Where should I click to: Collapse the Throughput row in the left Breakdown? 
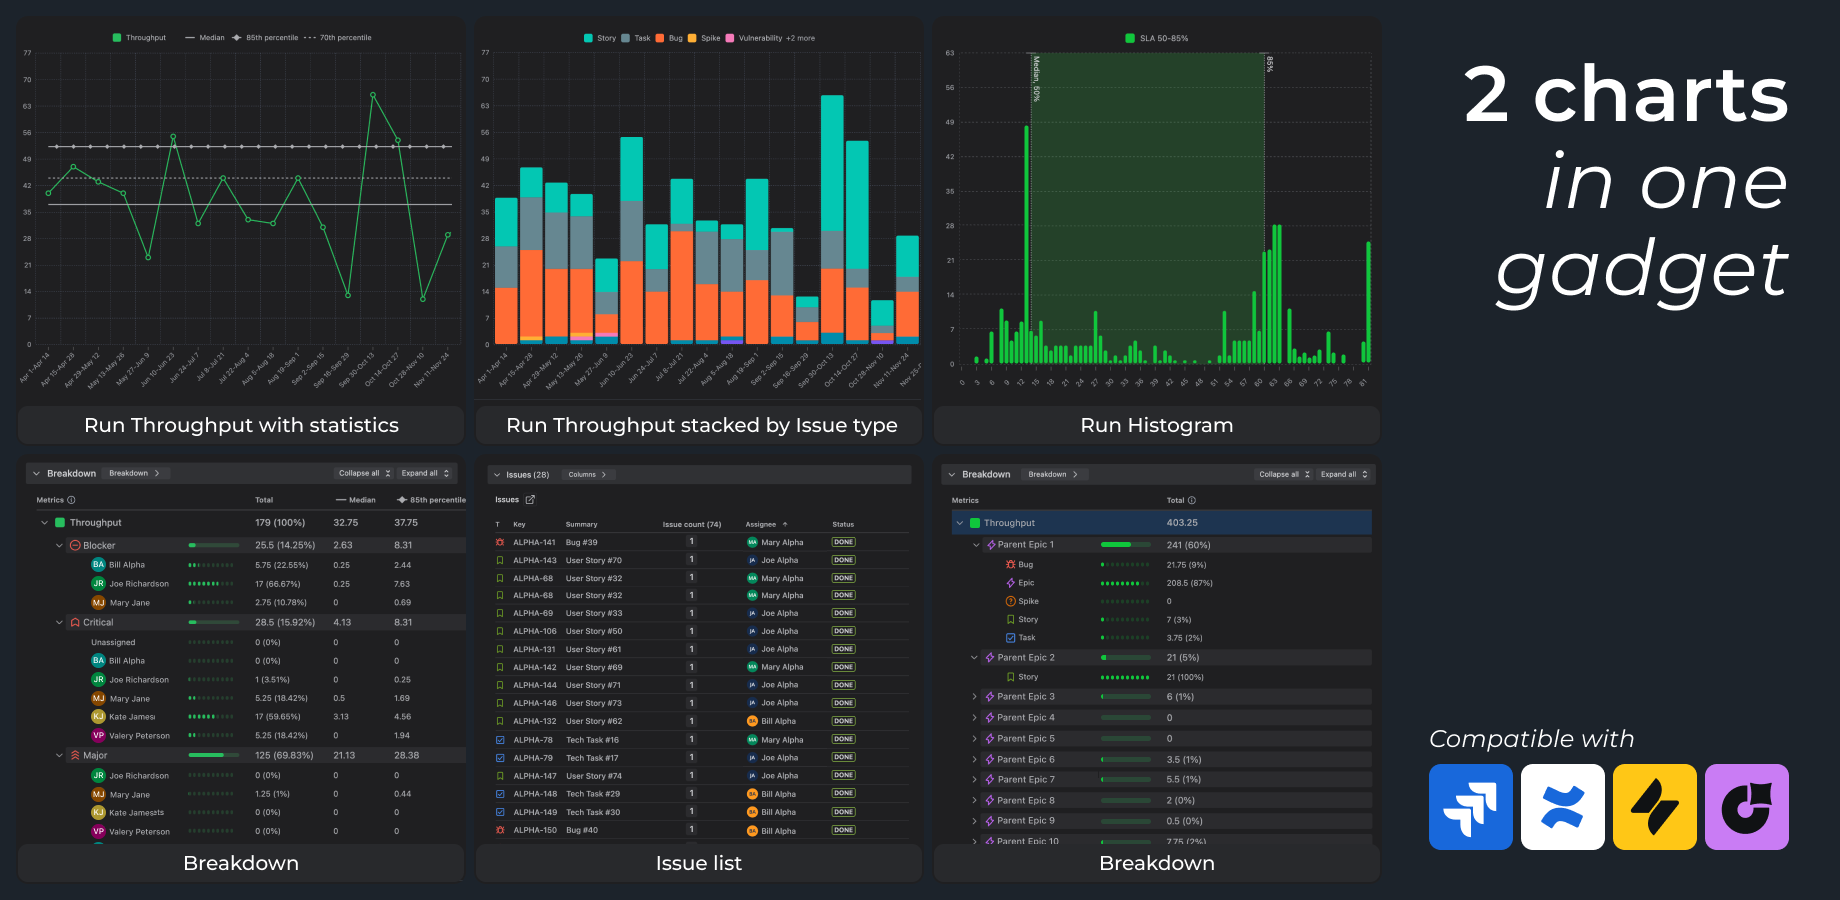[x=44, y=522]
